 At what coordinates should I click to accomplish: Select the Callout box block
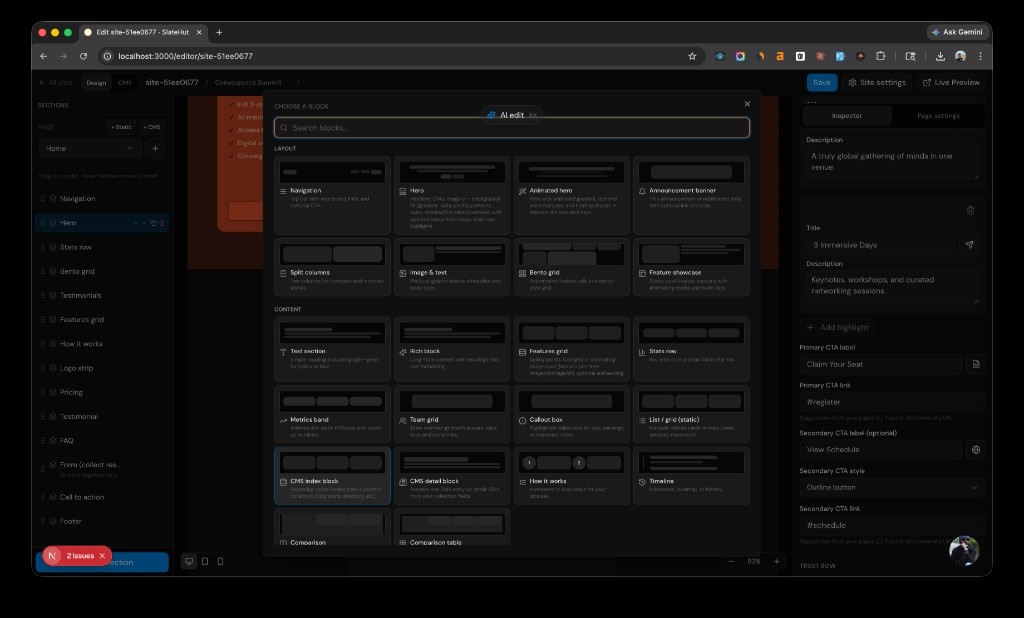tap(571, 414)
